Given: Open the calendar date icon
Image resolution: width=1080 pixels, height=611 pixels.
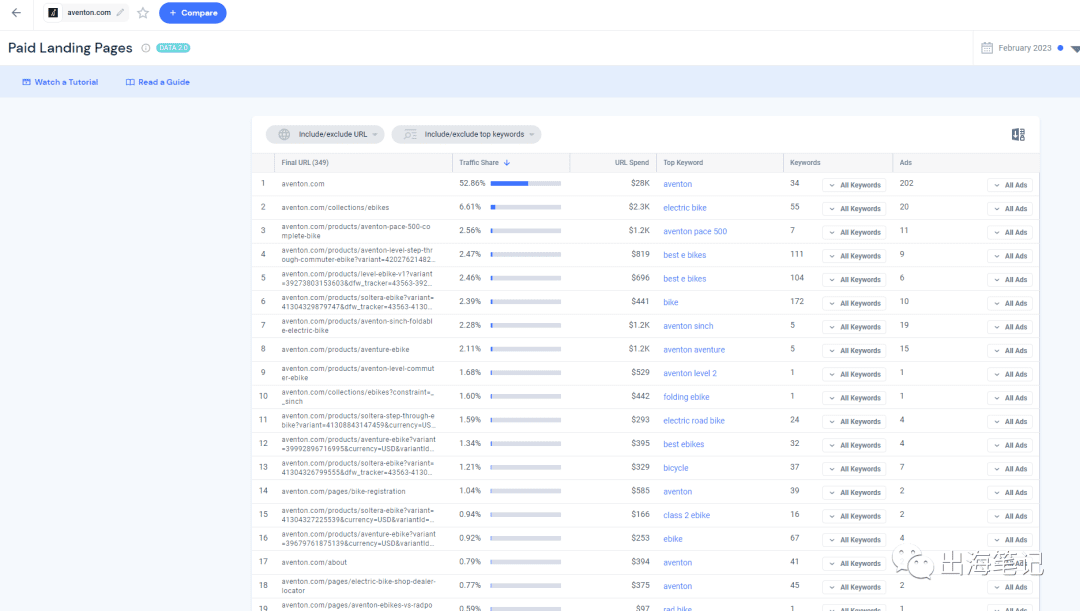Looking at the screenshot, I should pyautogui.click(x=986, y=48).
